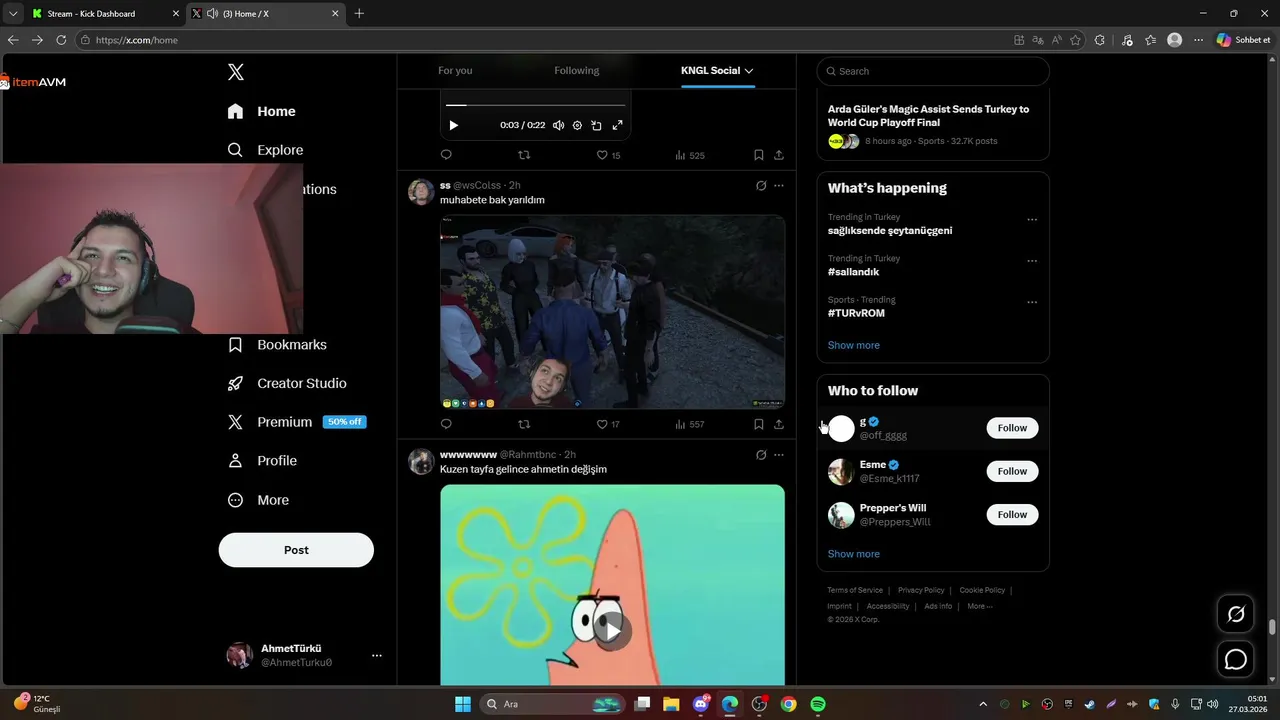This screenshot has width=1280, height=720.
Task: Seek on the video progress bar
Action: click(535, 105)
